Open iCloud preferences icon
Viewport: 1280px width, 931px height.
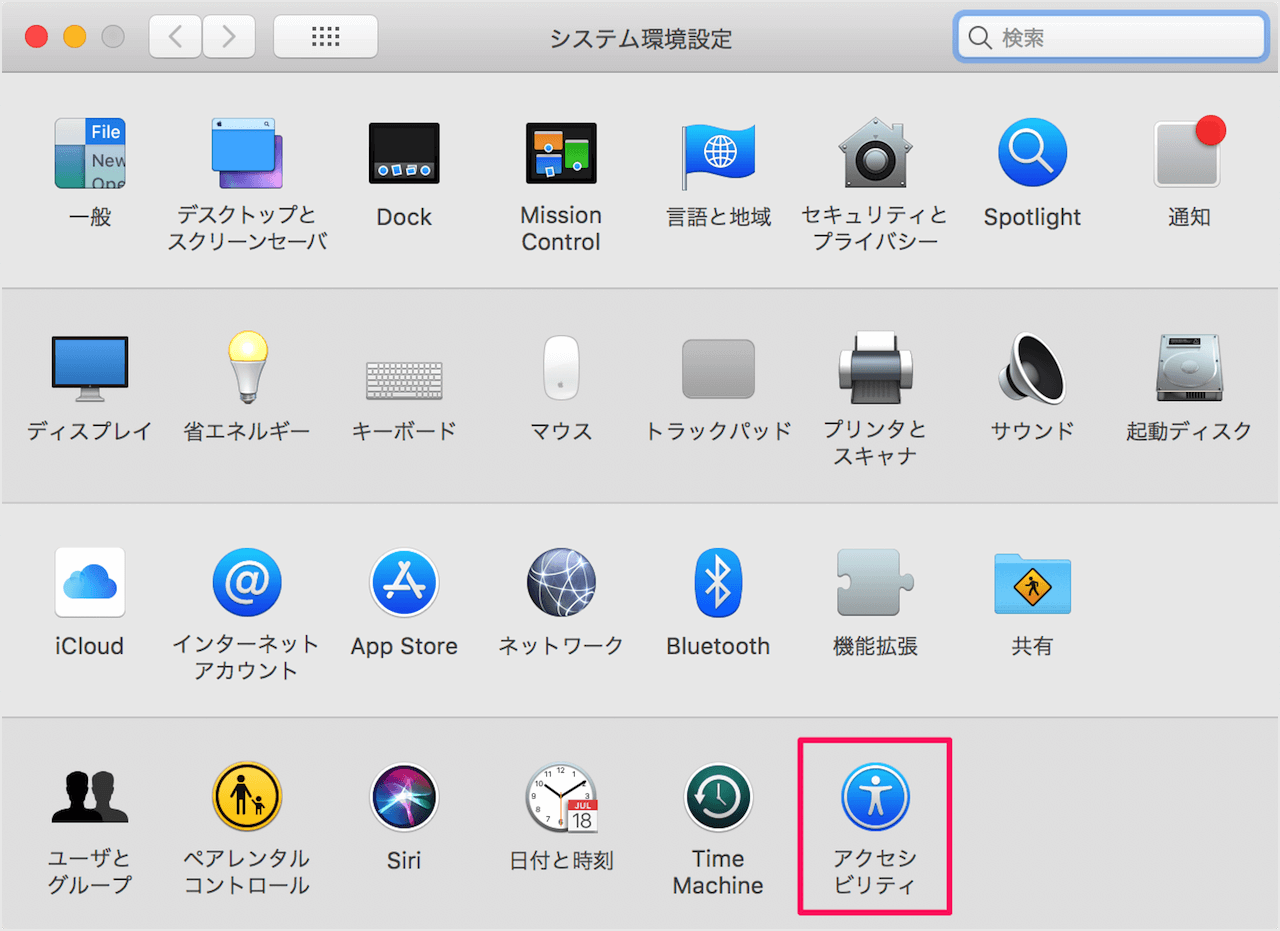[90, 582]
